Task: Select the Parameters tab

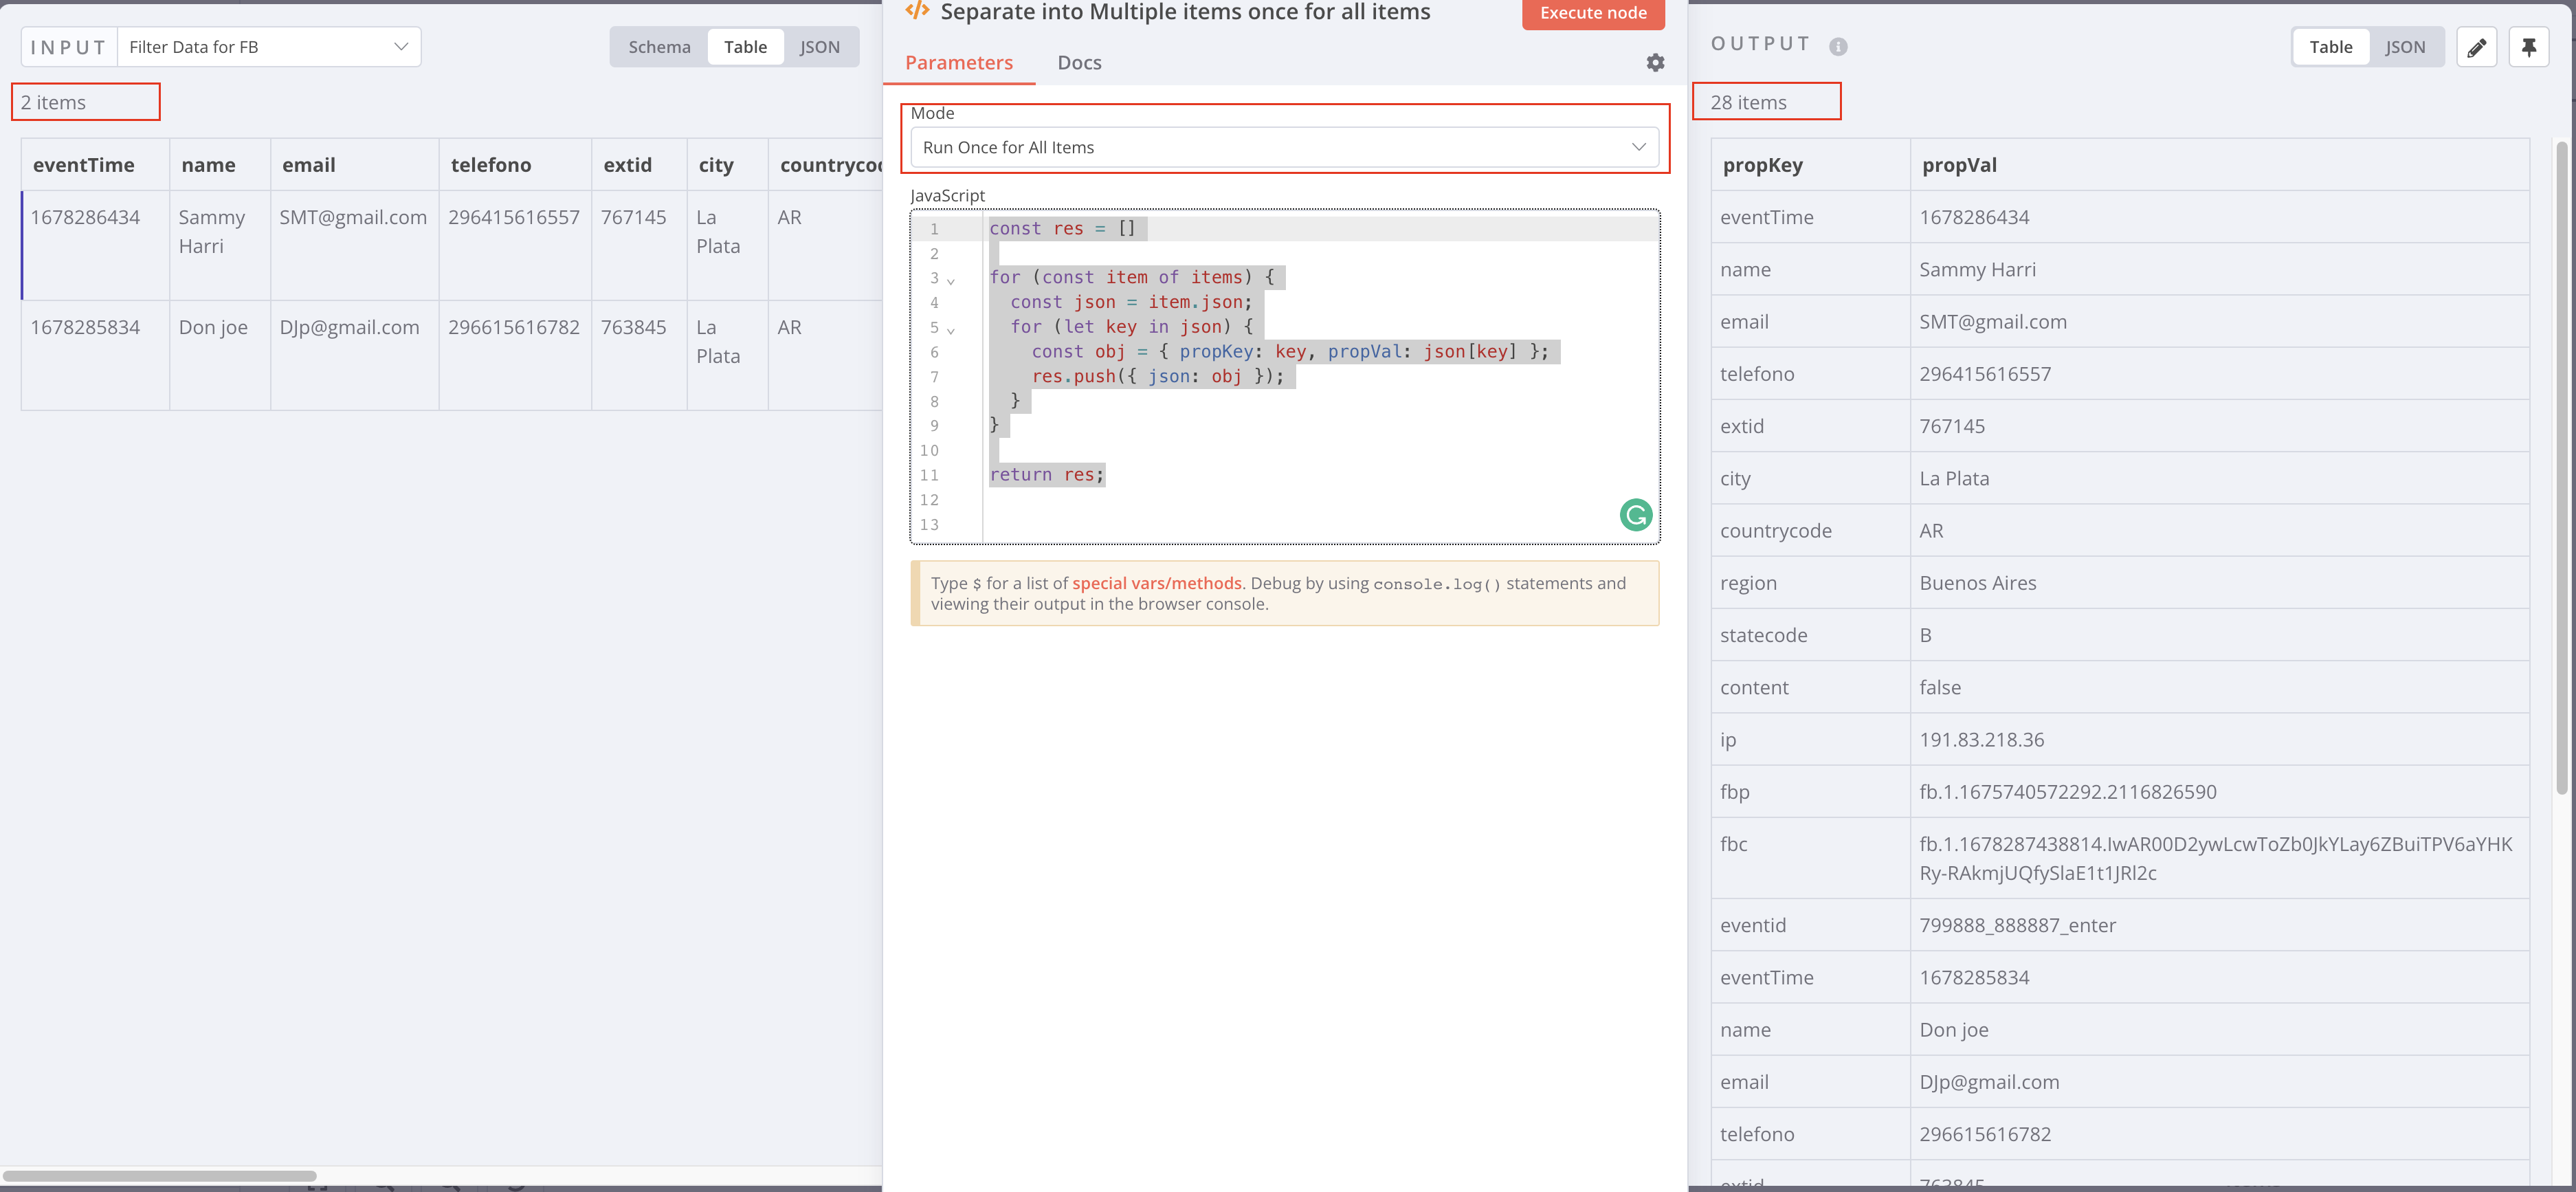Action: [958, 63]
